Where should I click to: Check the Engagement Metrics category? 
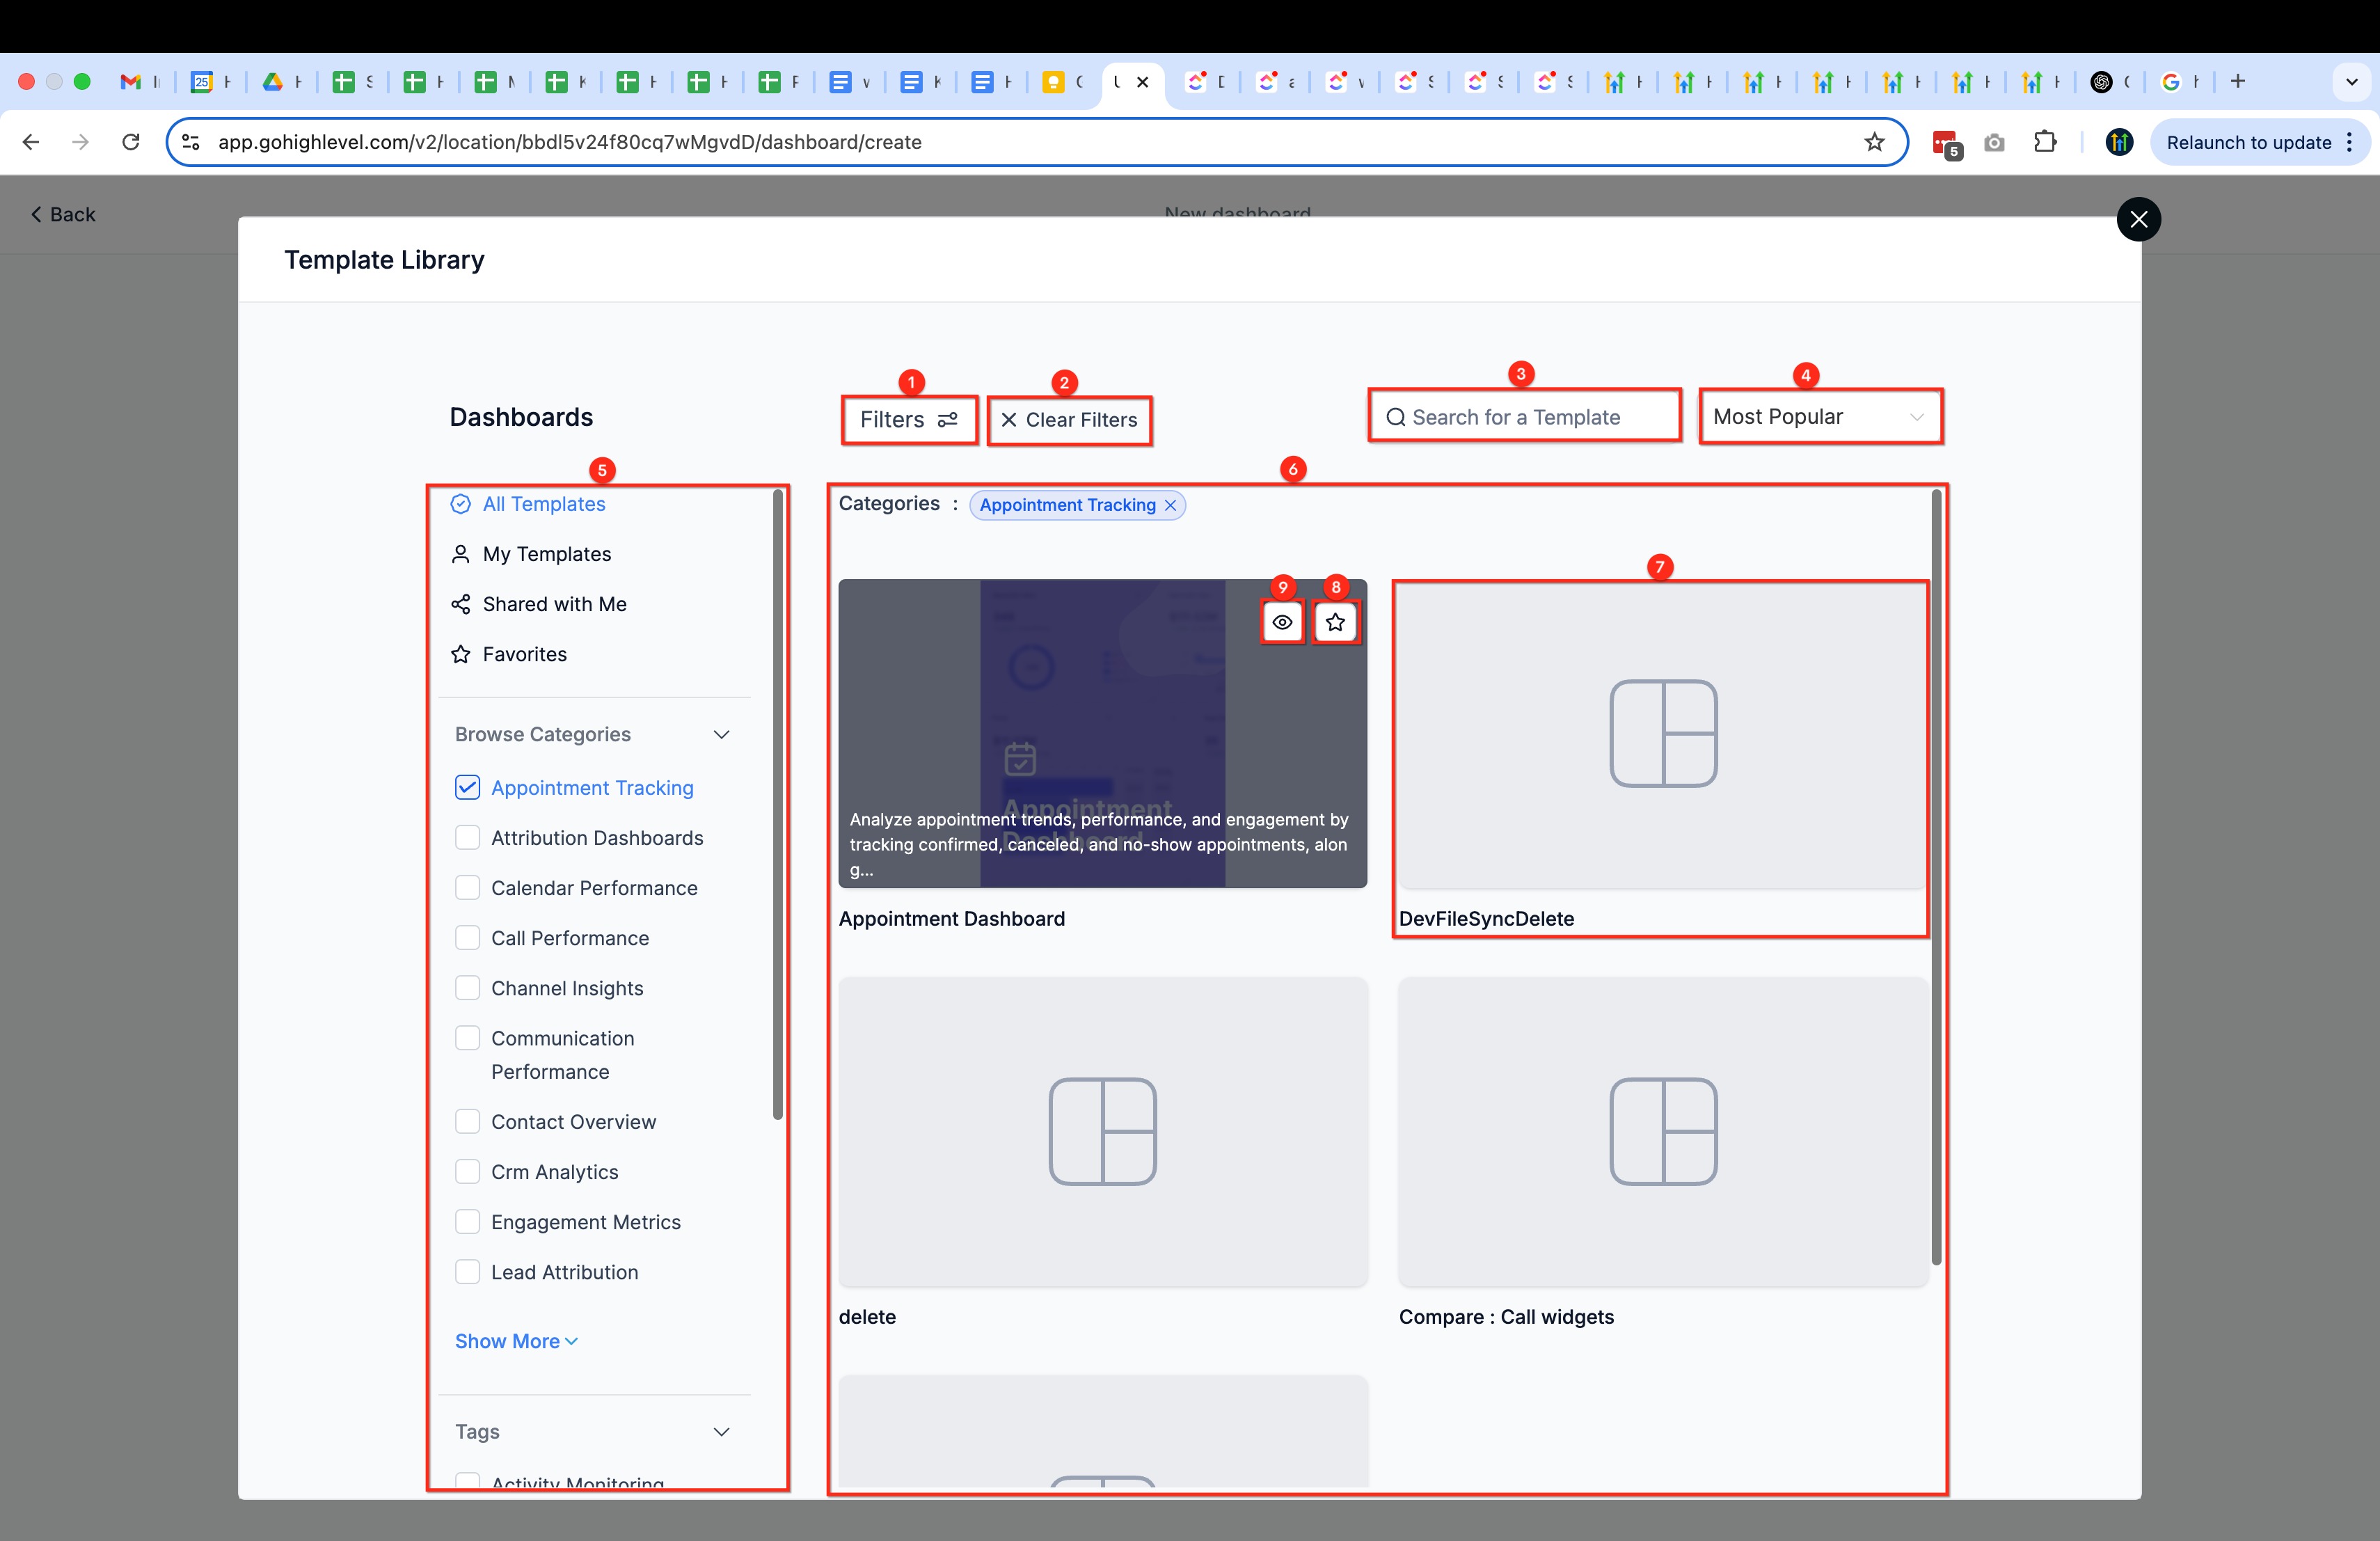point(467,1221)
